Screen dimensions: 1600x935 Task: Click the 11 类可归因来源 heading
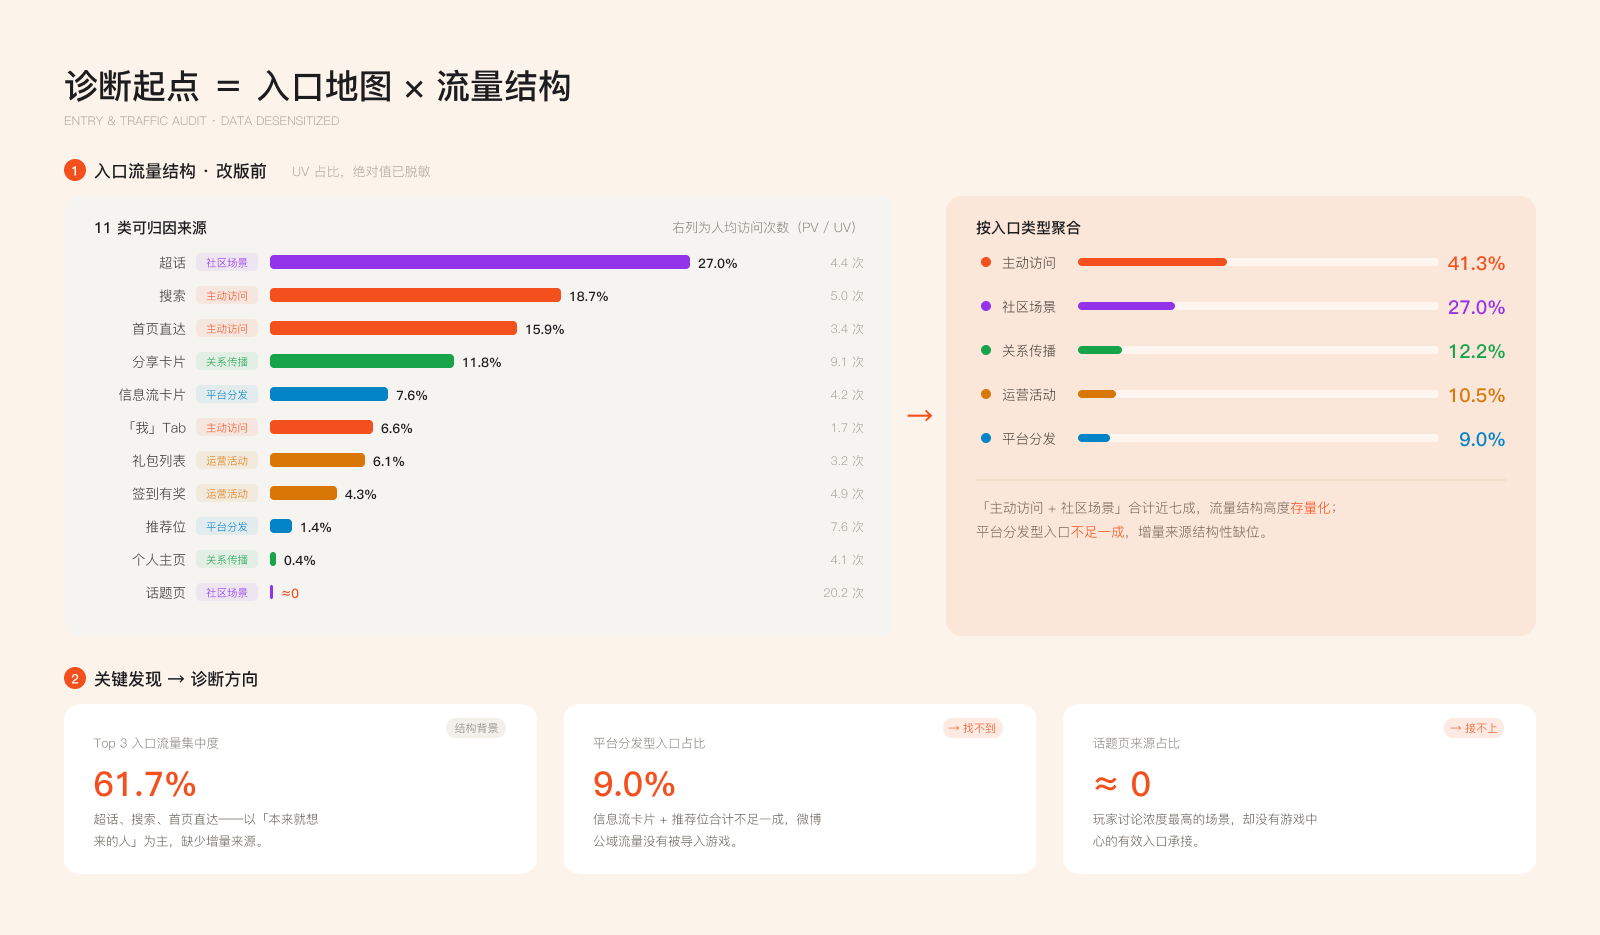[150, 227]
